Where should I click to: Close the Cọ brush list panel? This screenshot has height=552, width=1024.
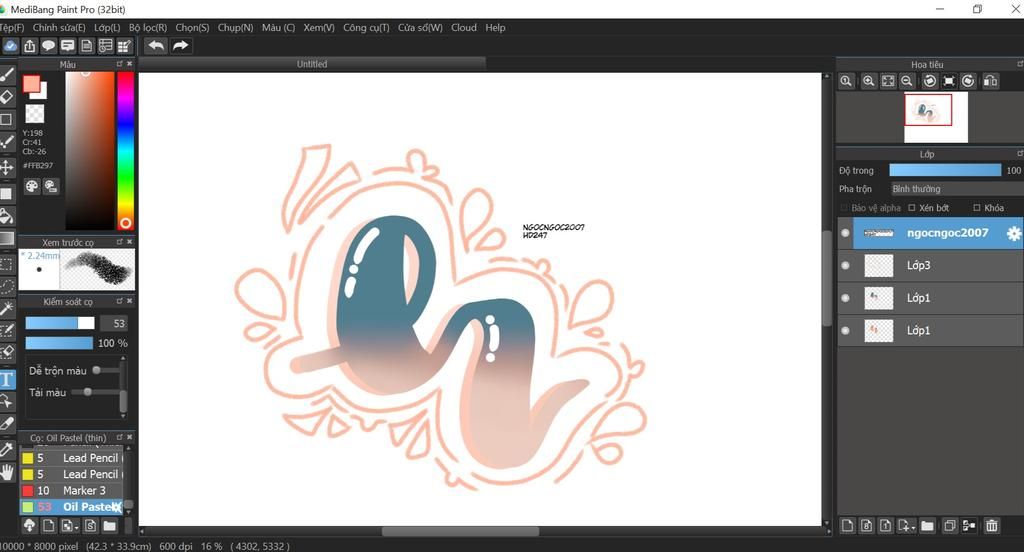pyautogui.click(x=129, y=436)
